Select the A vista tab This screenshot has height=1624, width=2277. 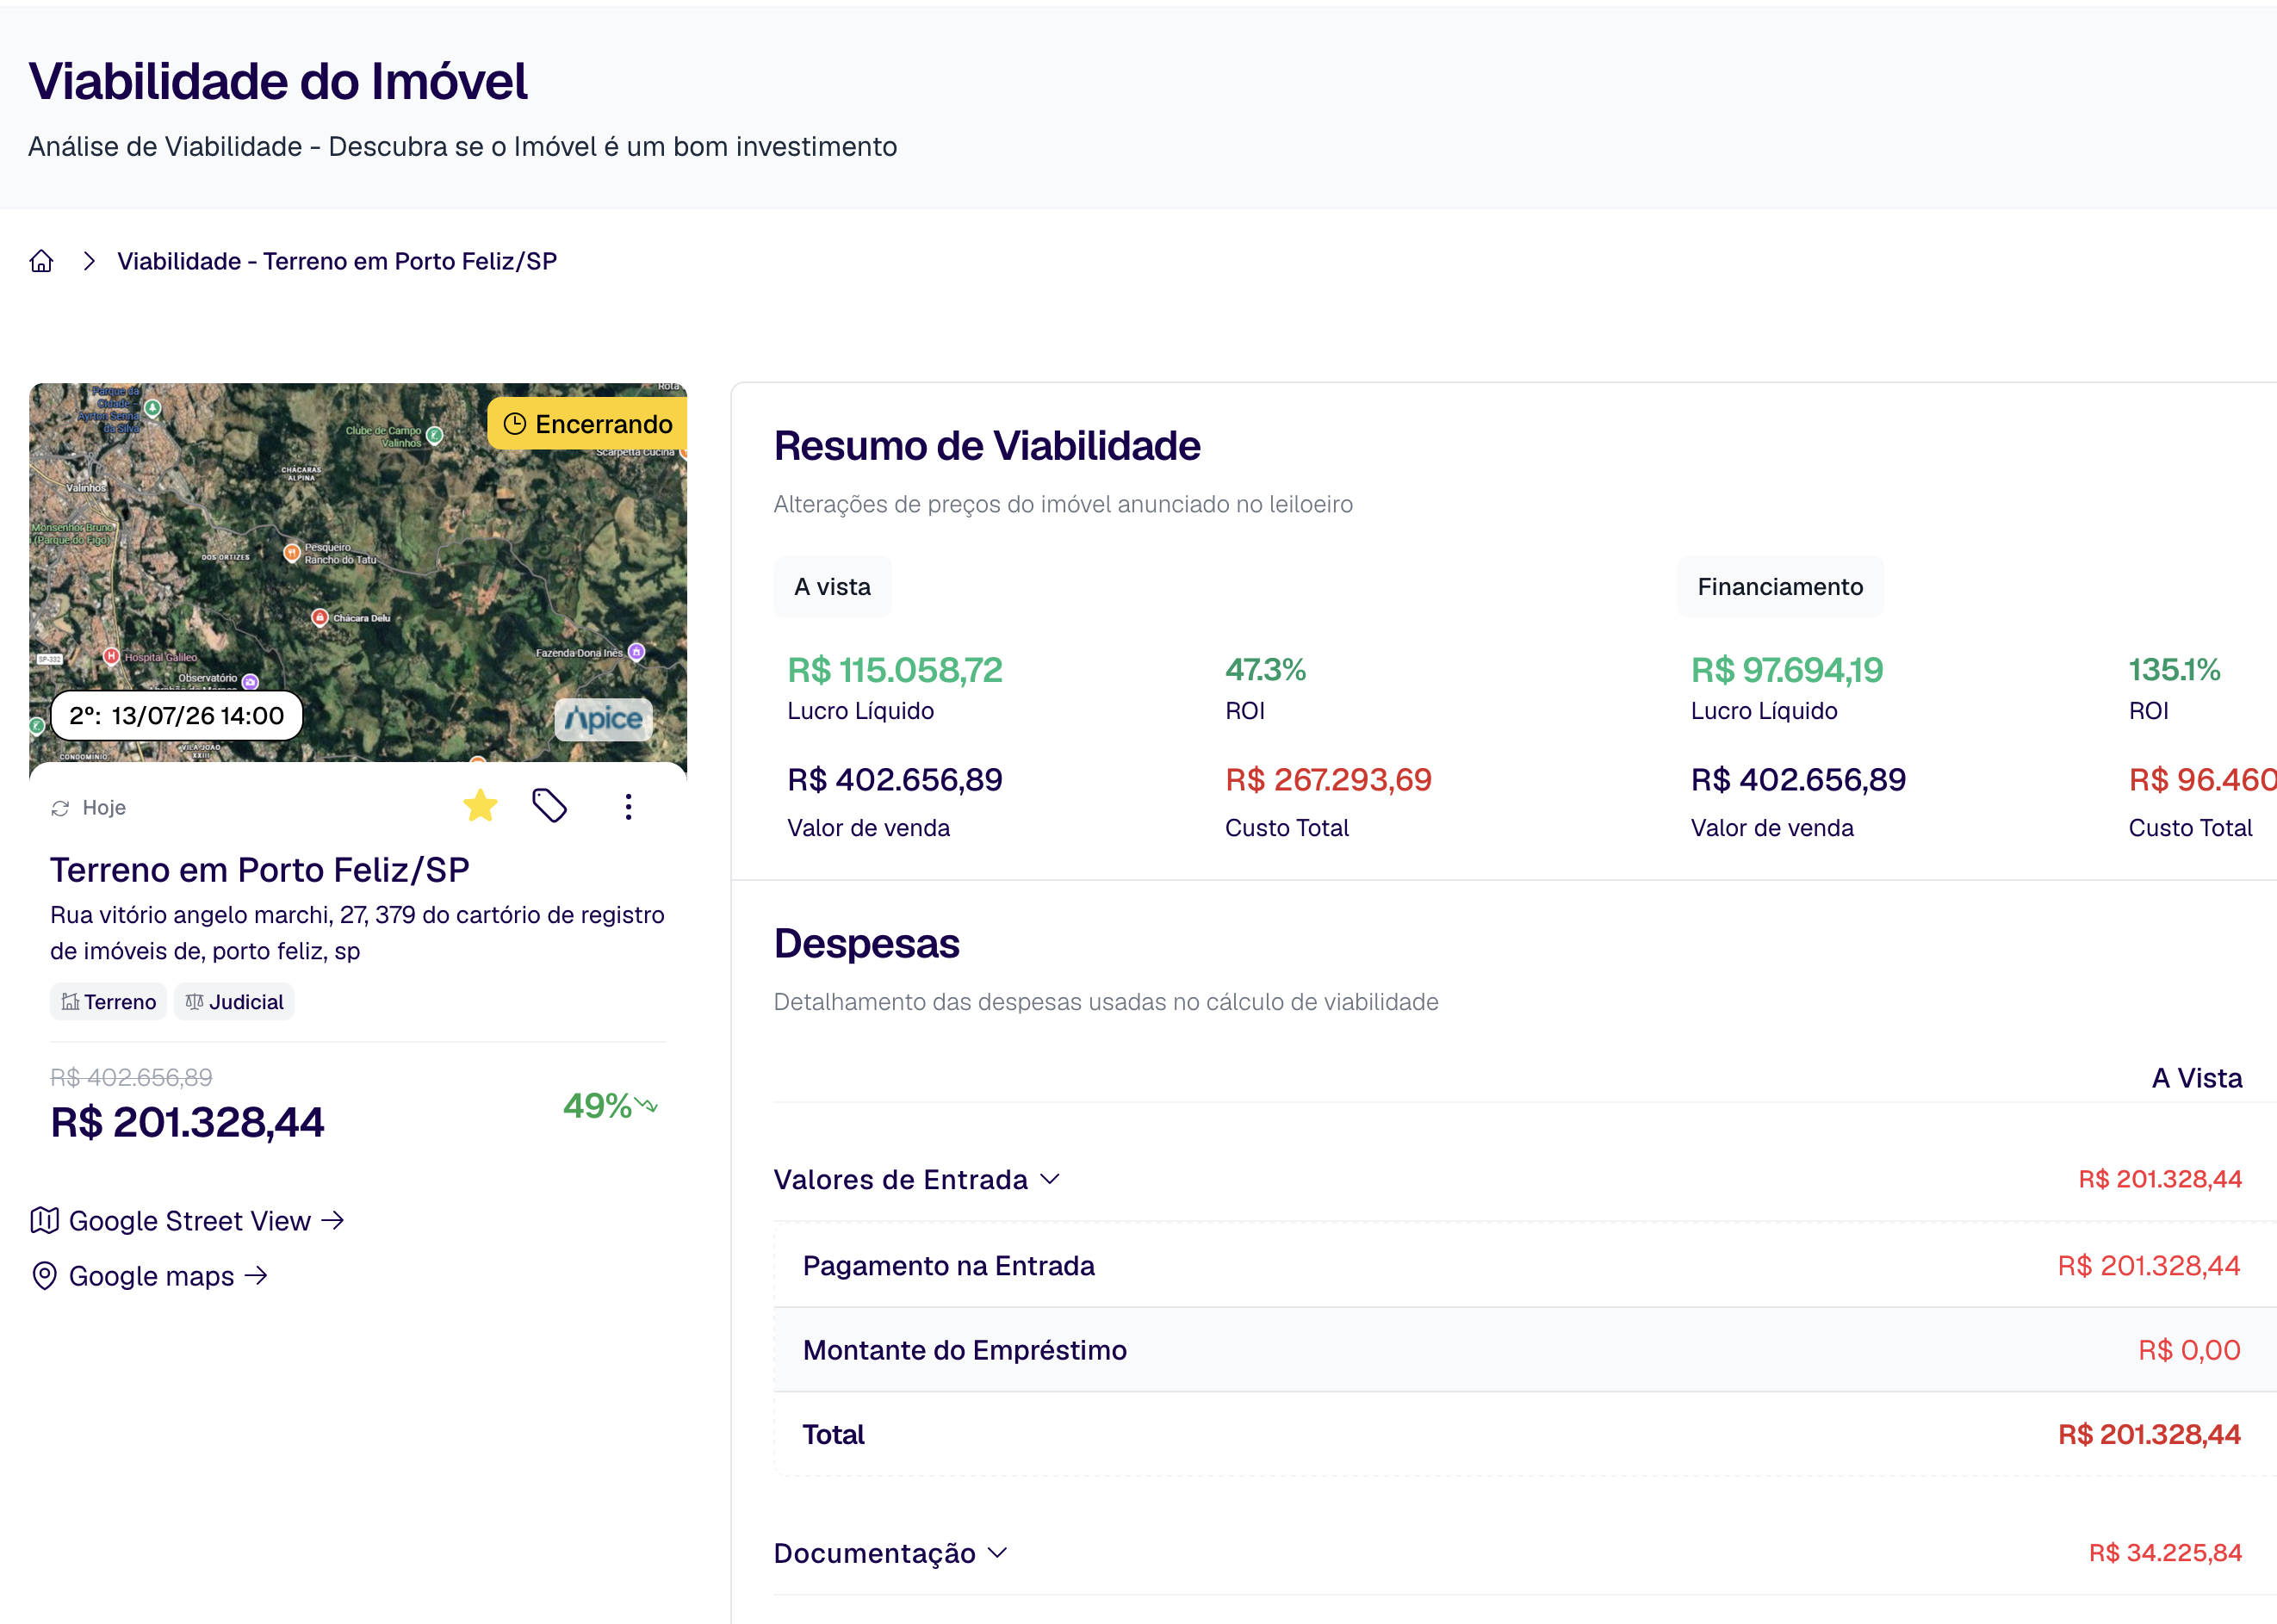[832, 587]
